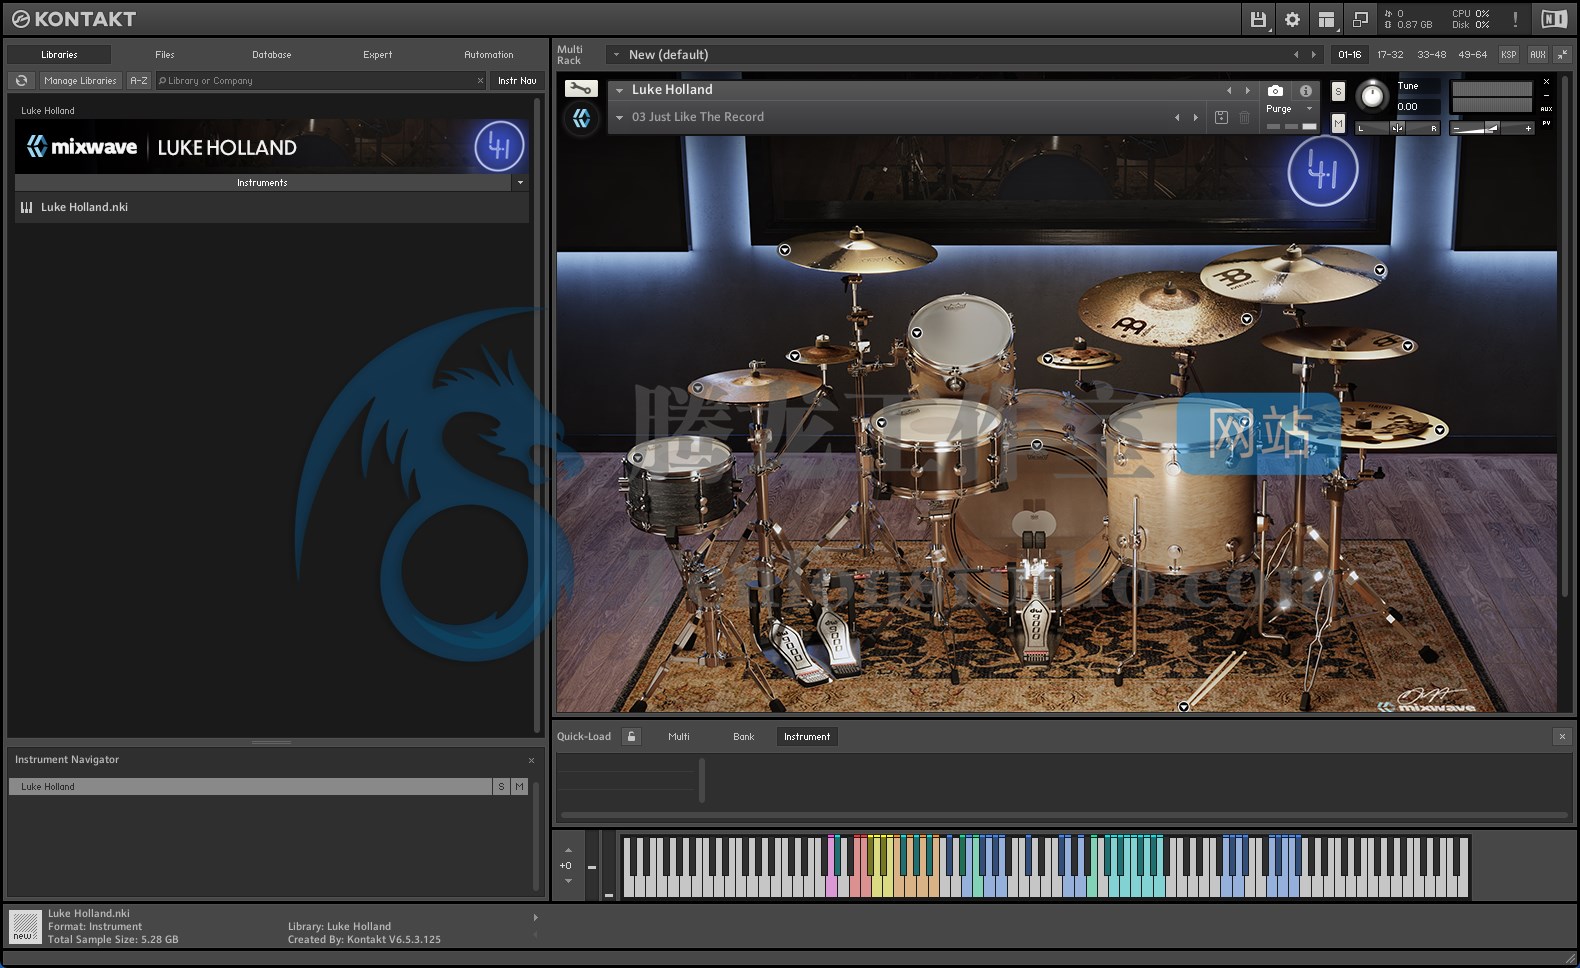Go to previous multi arrow in Multi Rack
1580x968 pixels.
pyautogui.click(x=1296, y=55)
